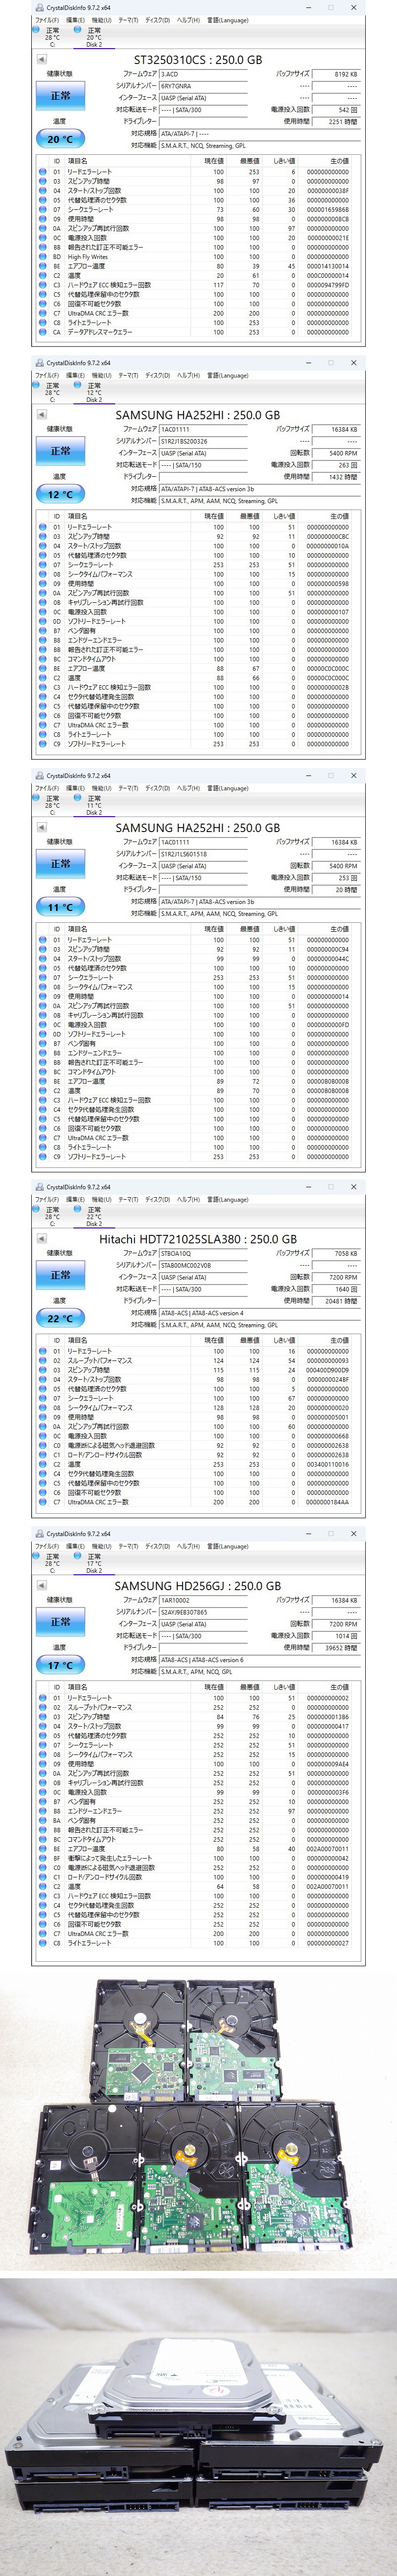Click 生の値 column header in ST3250310CS table

pos(340,161)
